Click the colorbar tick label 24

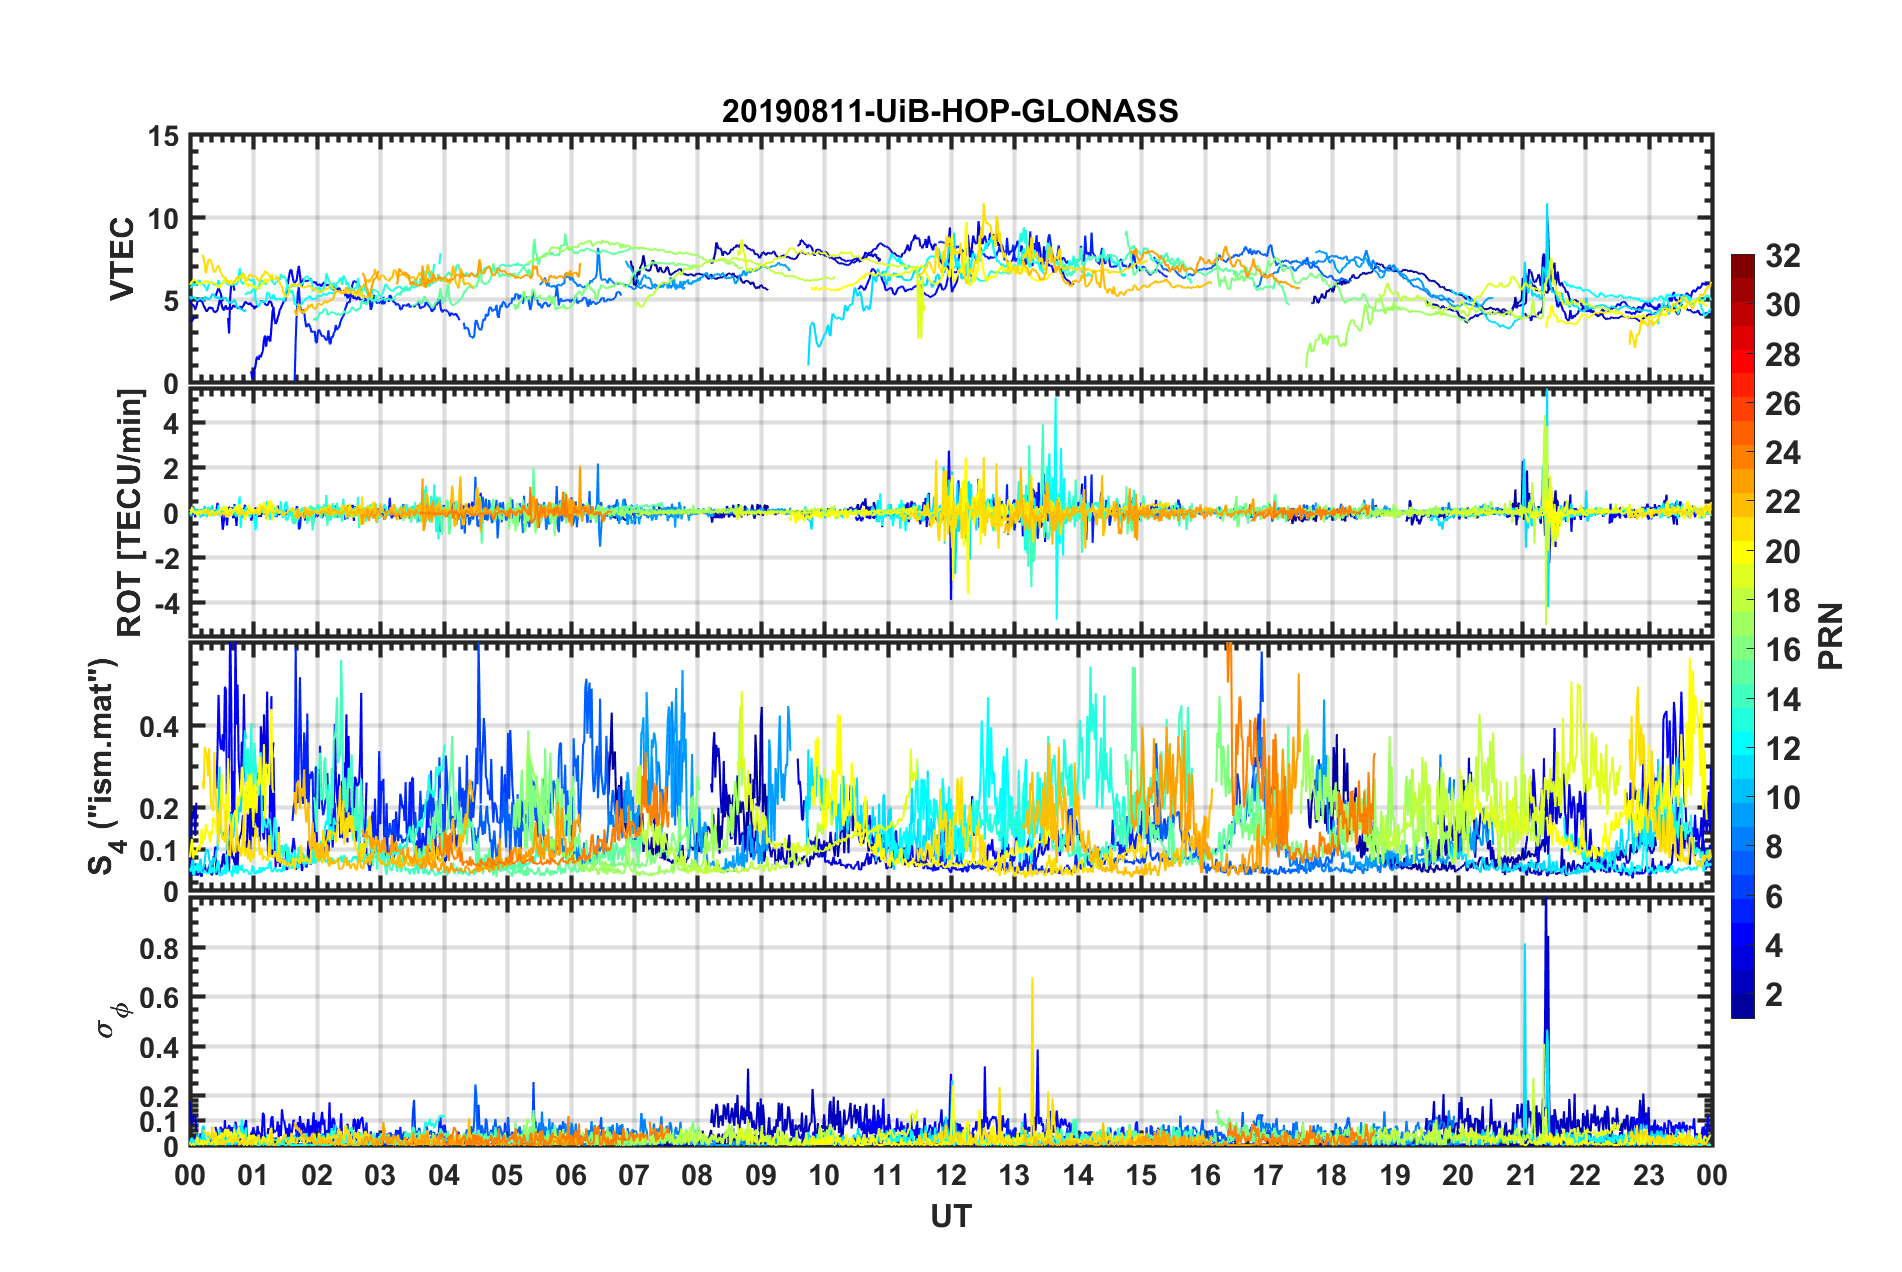(x=1782, y=453)
